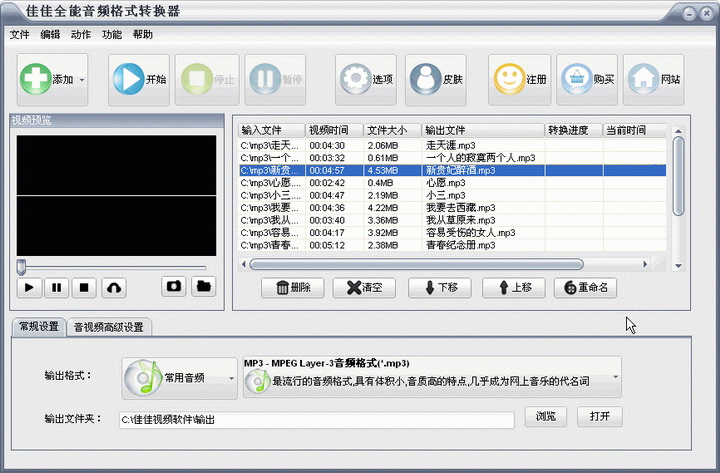720x473 pixels.
Task: Open 选项 (Options) gear icon
Action: (x=353, y=79)
